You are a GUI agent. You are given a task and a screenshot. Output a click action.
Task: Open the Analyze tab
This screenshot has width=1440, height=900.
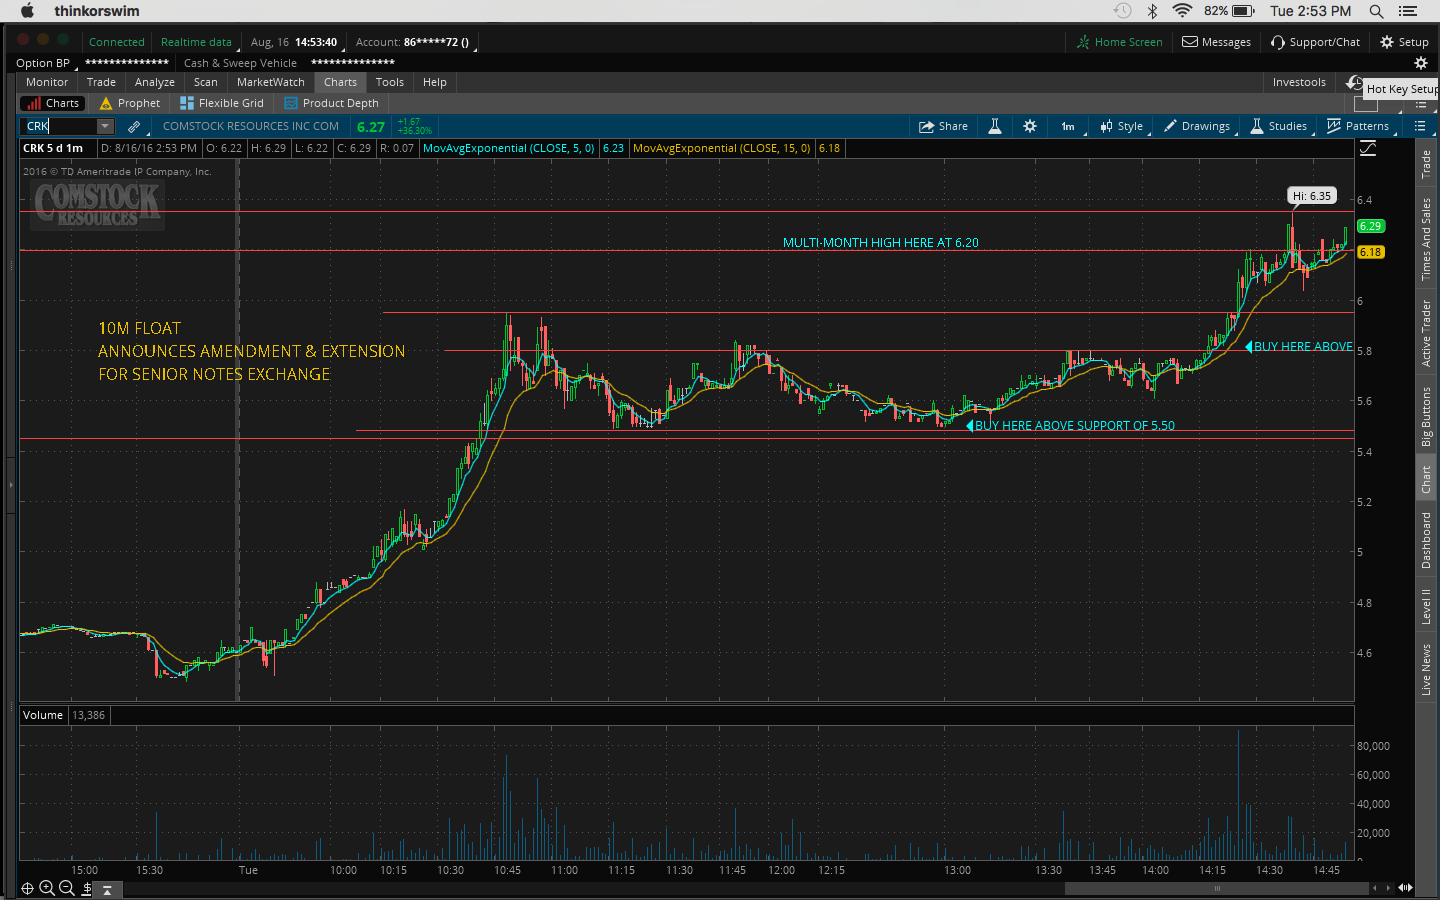click(154, 82)
